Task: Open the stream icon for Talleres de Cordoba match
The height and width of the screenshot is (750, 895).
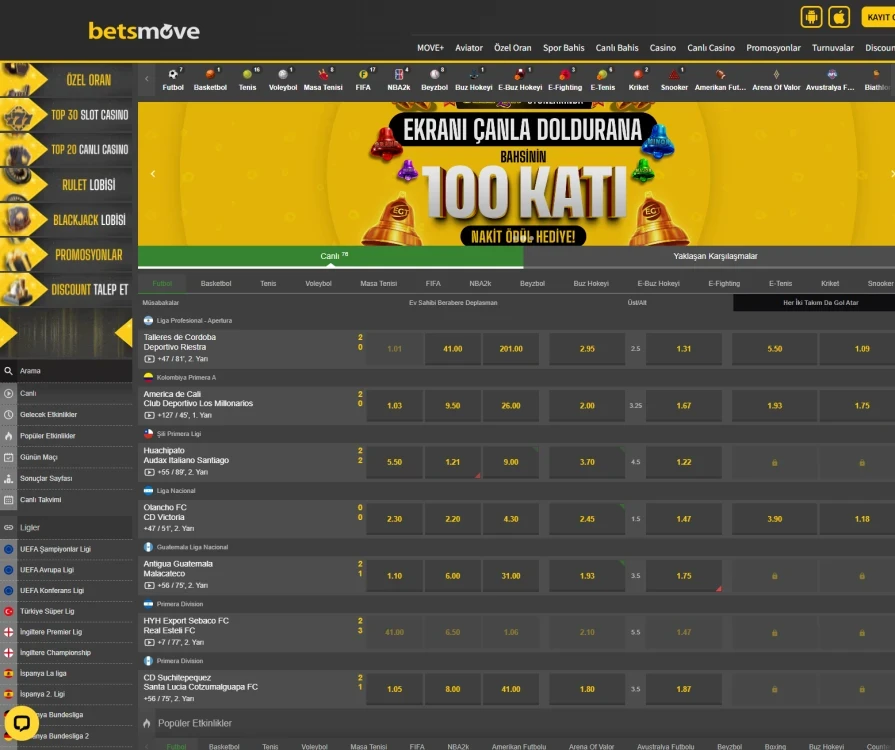Action: click(149, 359)
